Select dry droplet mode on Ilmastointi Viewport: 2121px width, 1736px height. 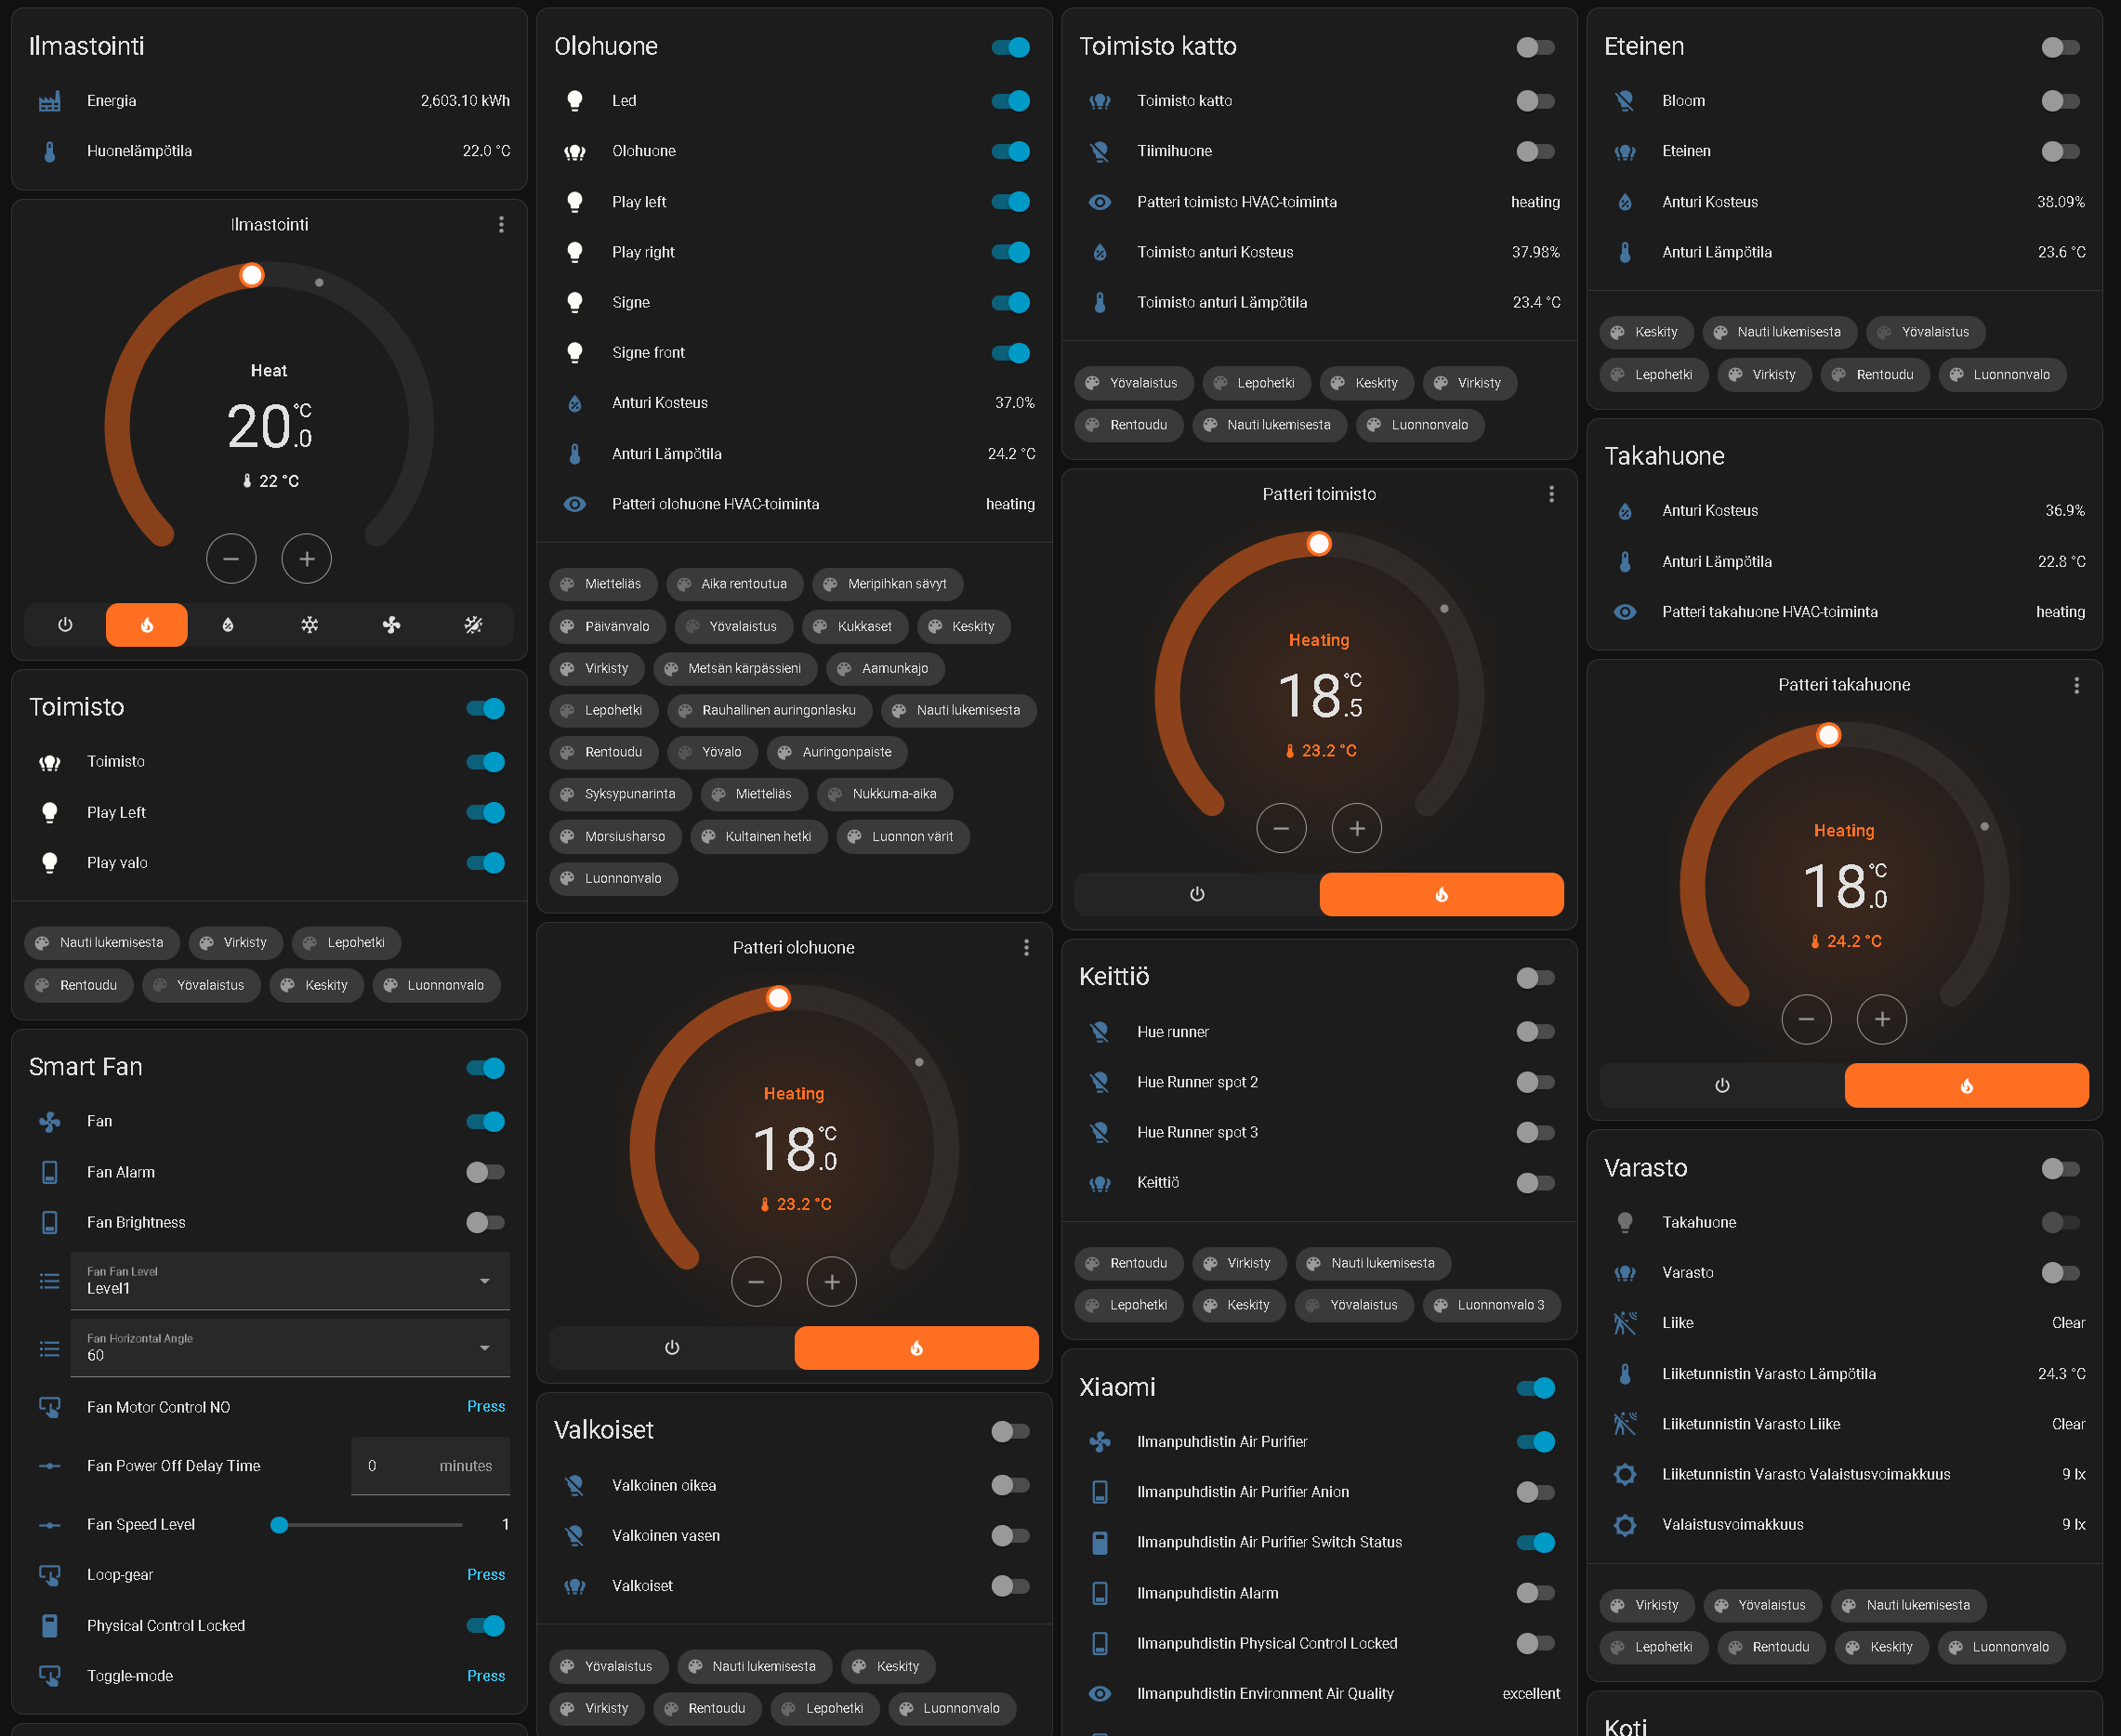(x=228, y=625)
